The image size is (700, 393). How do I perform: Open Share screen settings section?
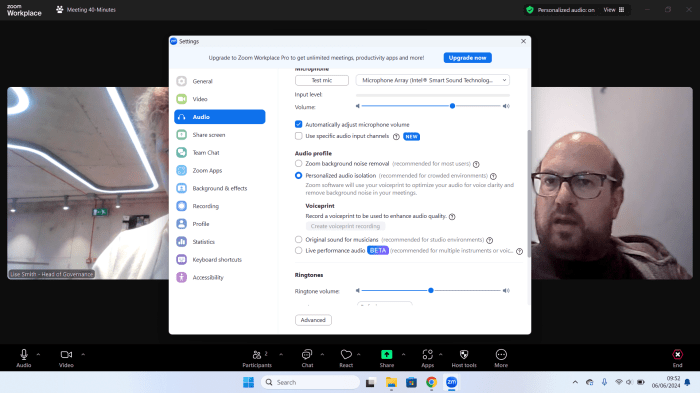click(x=220, y=135)
